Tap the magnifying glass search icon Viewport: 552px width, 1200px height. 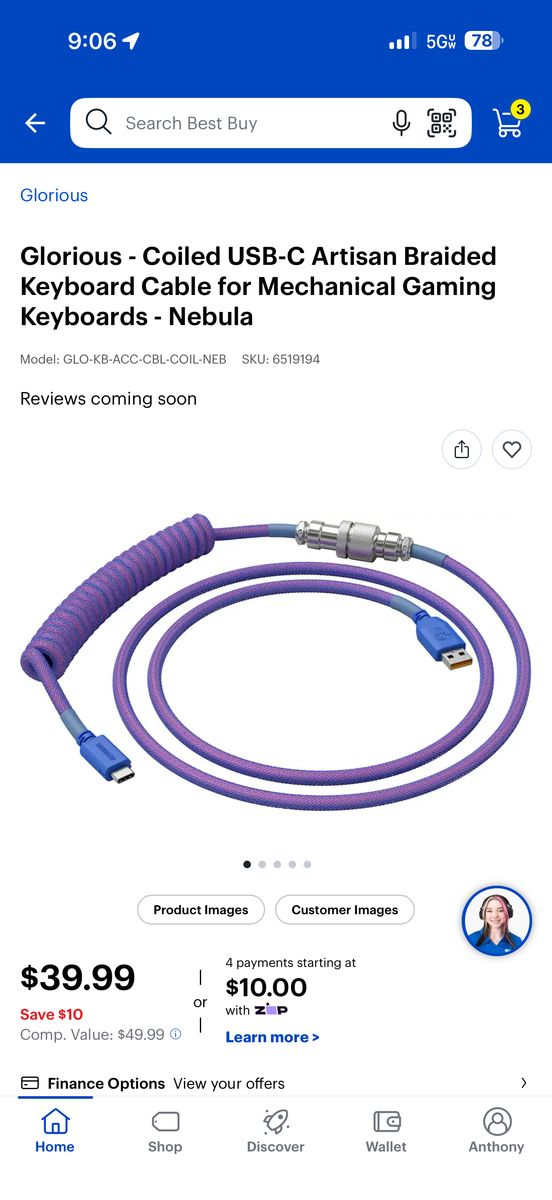pyautogui.click(x=98, y=122)
